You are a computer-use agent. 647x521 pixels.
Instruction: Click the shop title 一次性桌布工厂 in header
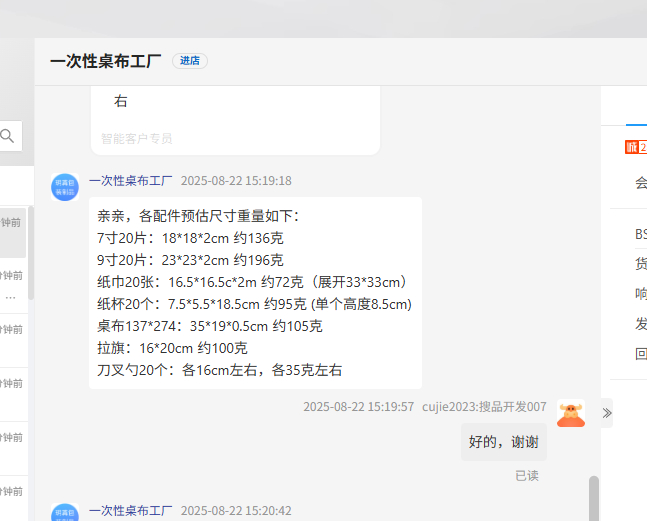[x=105, y=61]
